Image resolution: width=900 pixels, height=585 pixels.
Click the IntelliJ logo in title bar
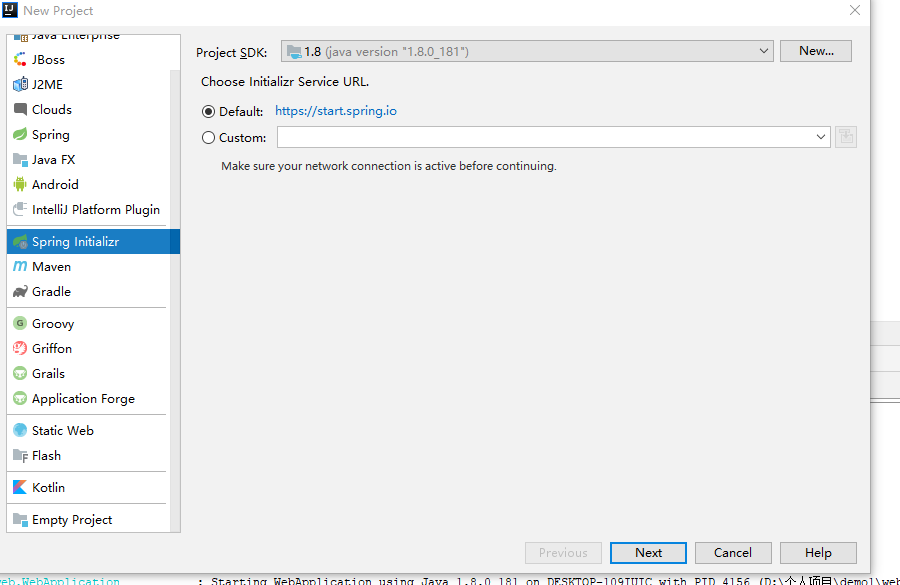pyautogui.click(x=10, y=10)
